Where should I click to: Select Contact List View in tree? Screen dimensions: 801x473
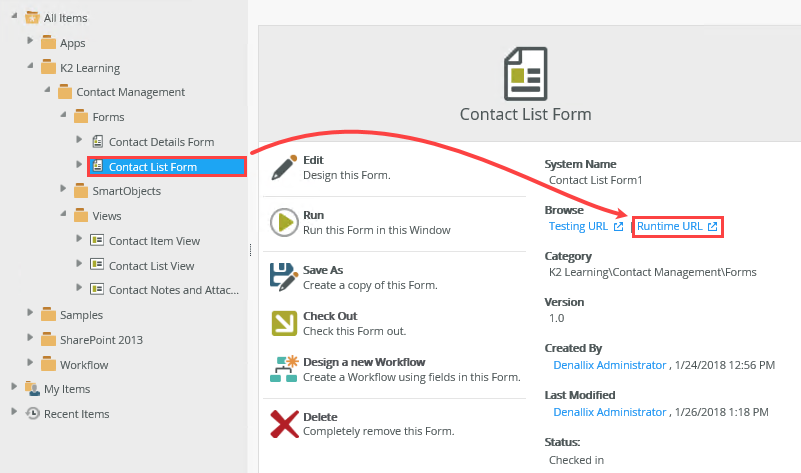tap(151, 265)
